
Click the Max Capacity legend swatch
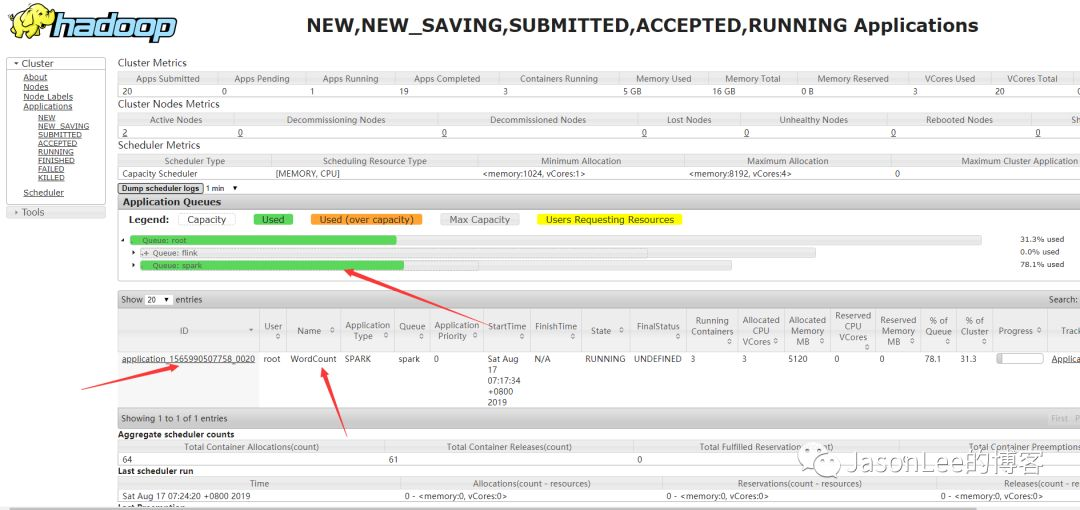479,220
